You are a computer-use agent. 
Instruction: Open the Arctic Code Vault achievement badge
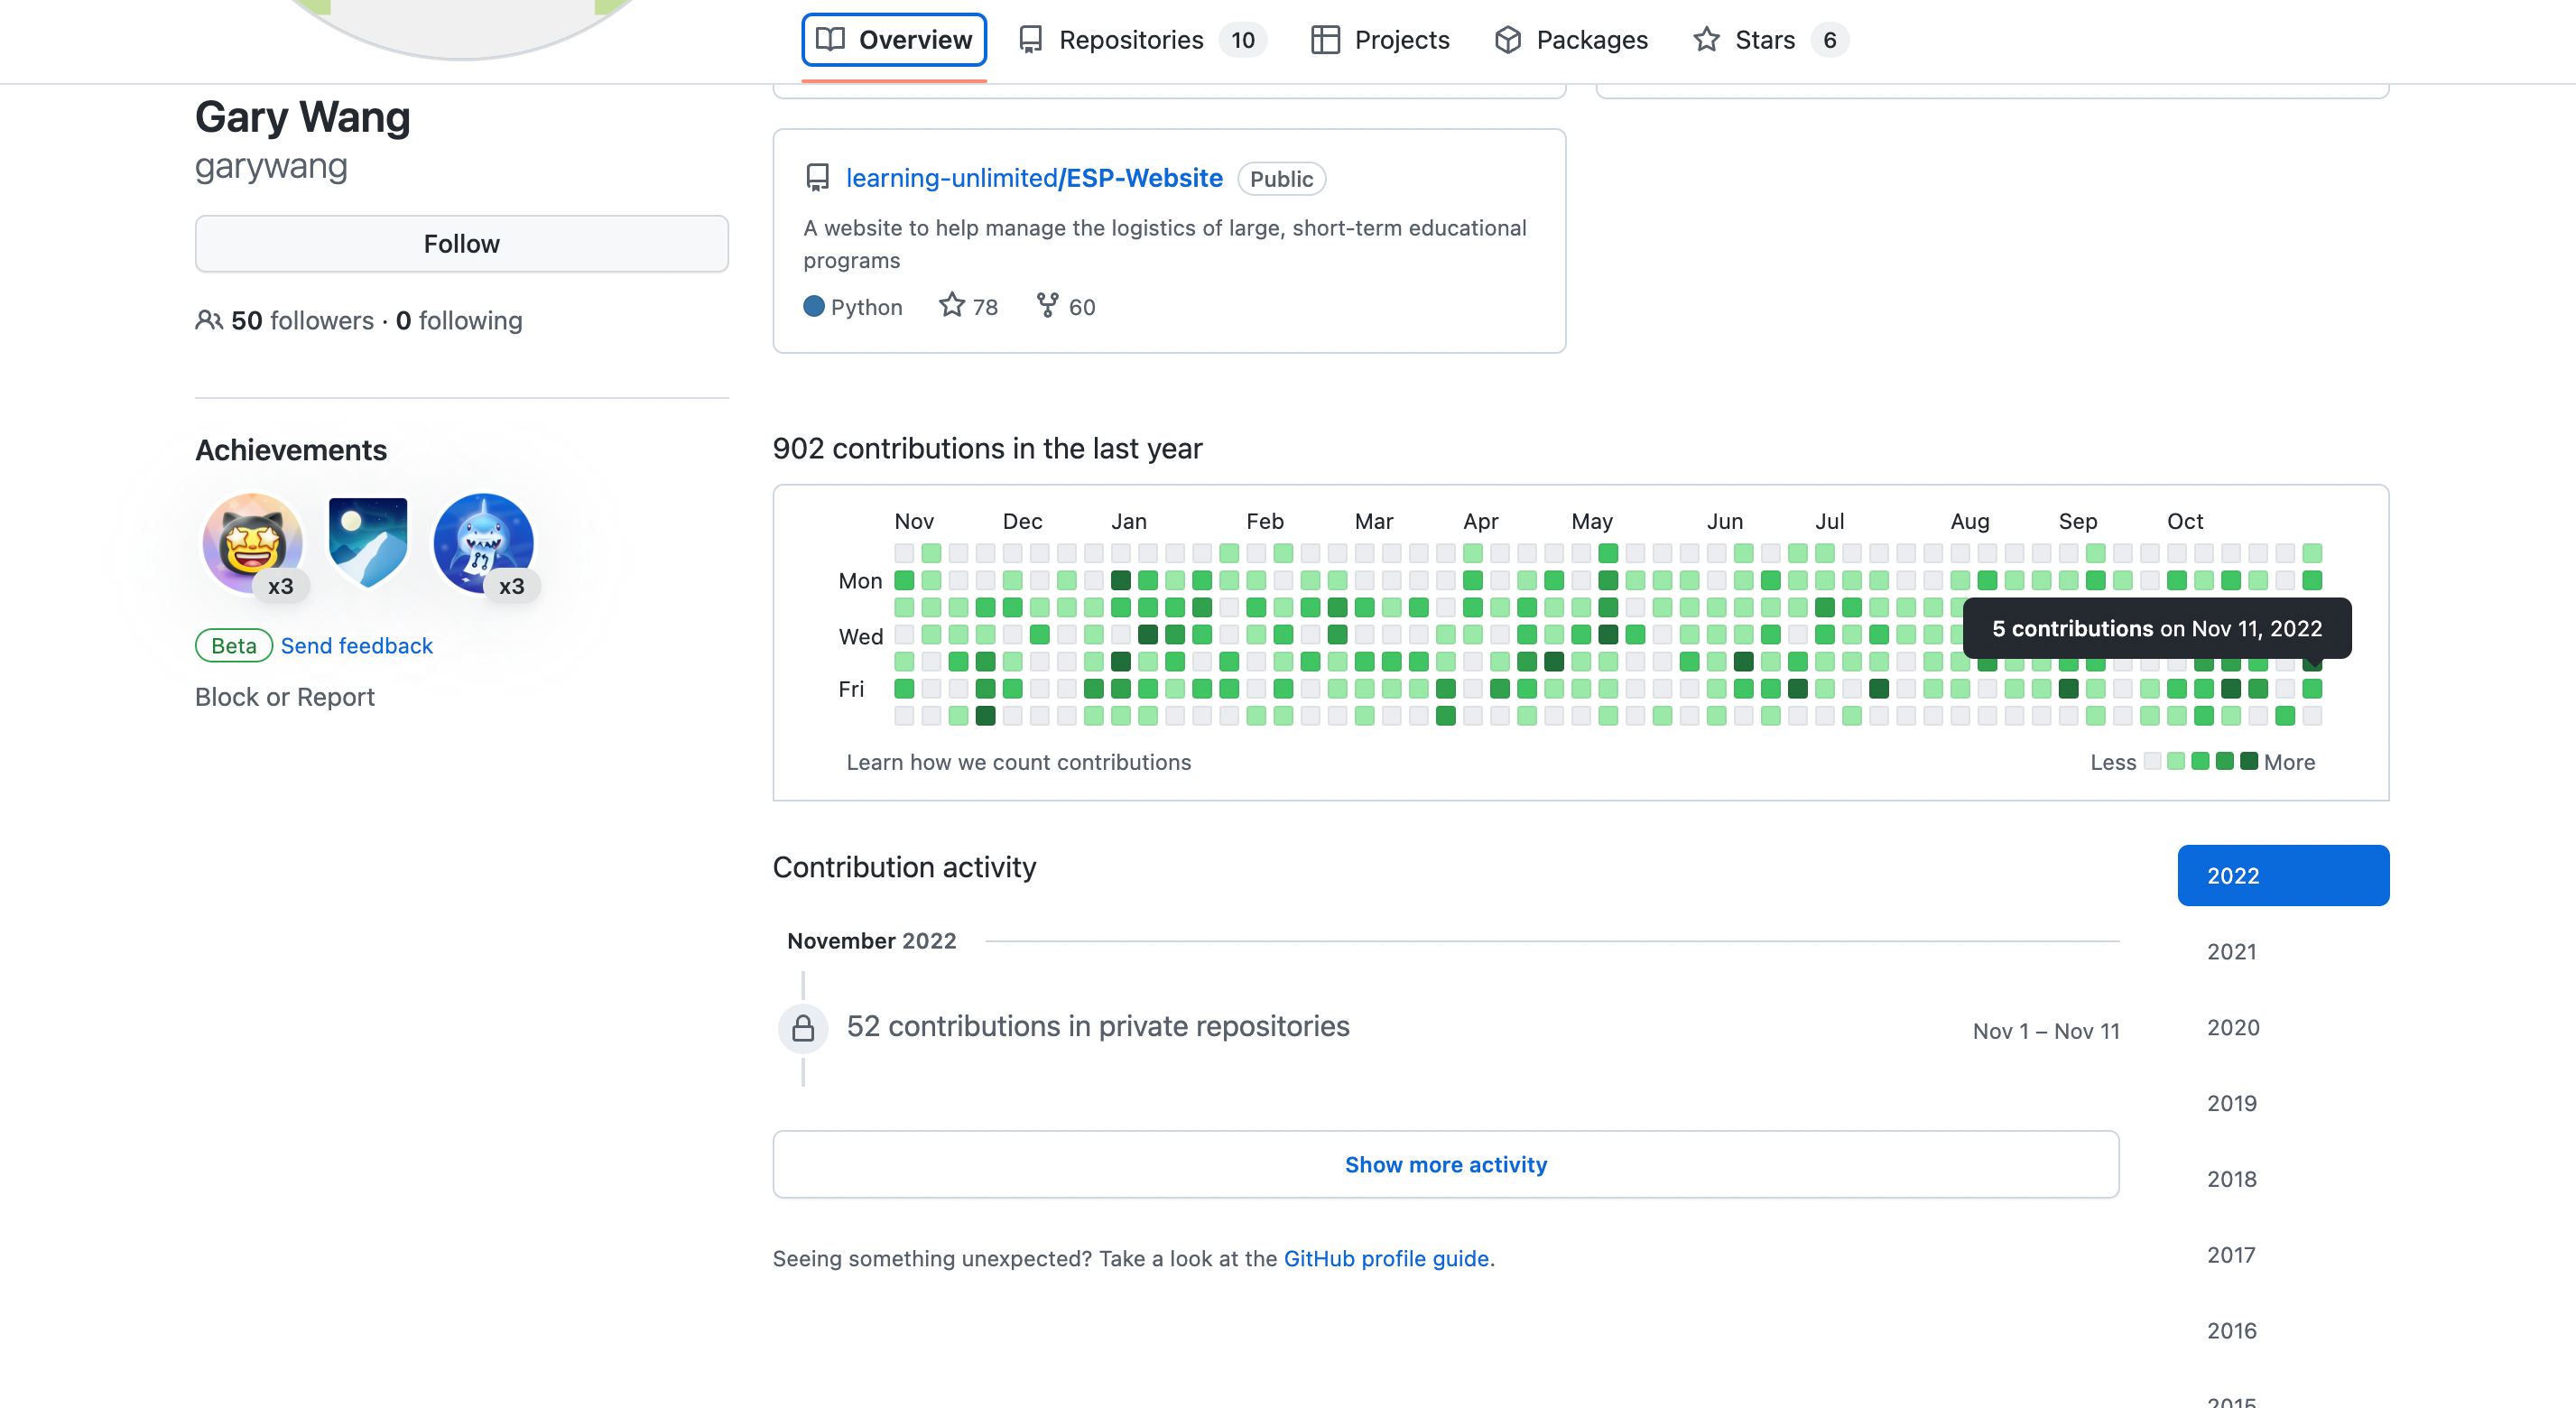(368, 543)
